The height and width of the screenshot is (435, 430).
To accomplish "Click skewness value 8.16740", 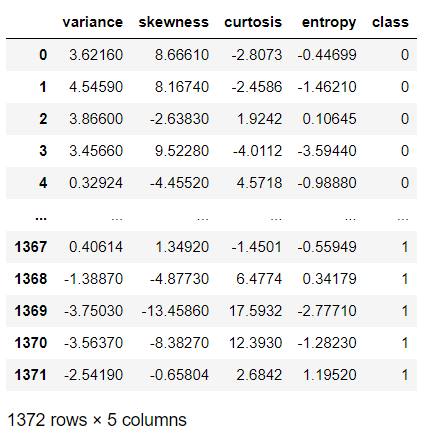I will 182,87.
